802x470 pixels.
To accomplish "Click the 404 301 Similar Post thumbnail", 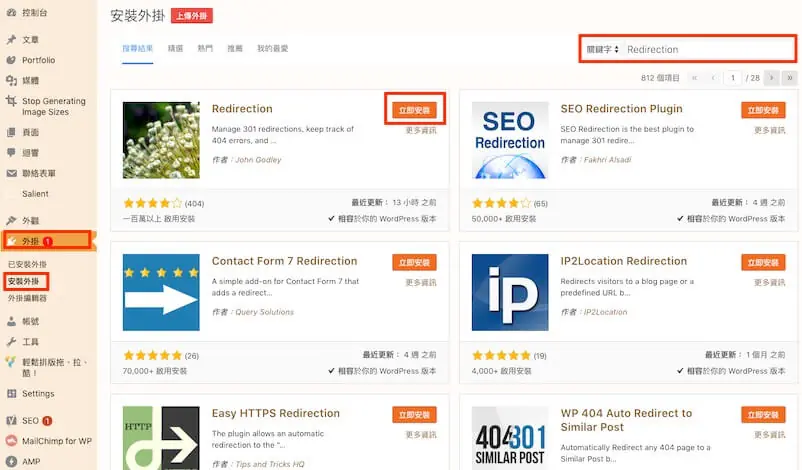I will point(510,438).
